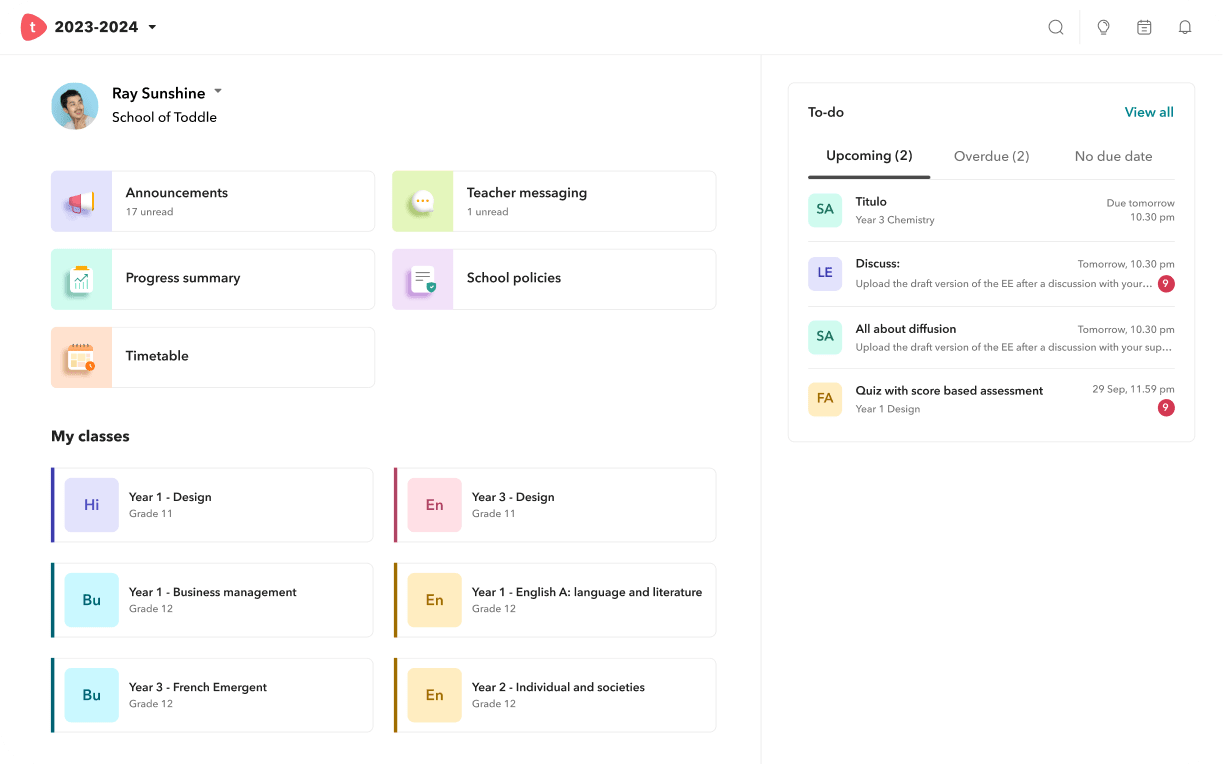Select the No due date tab
The image size is (1223, 764).
[x=1113, y=156]
